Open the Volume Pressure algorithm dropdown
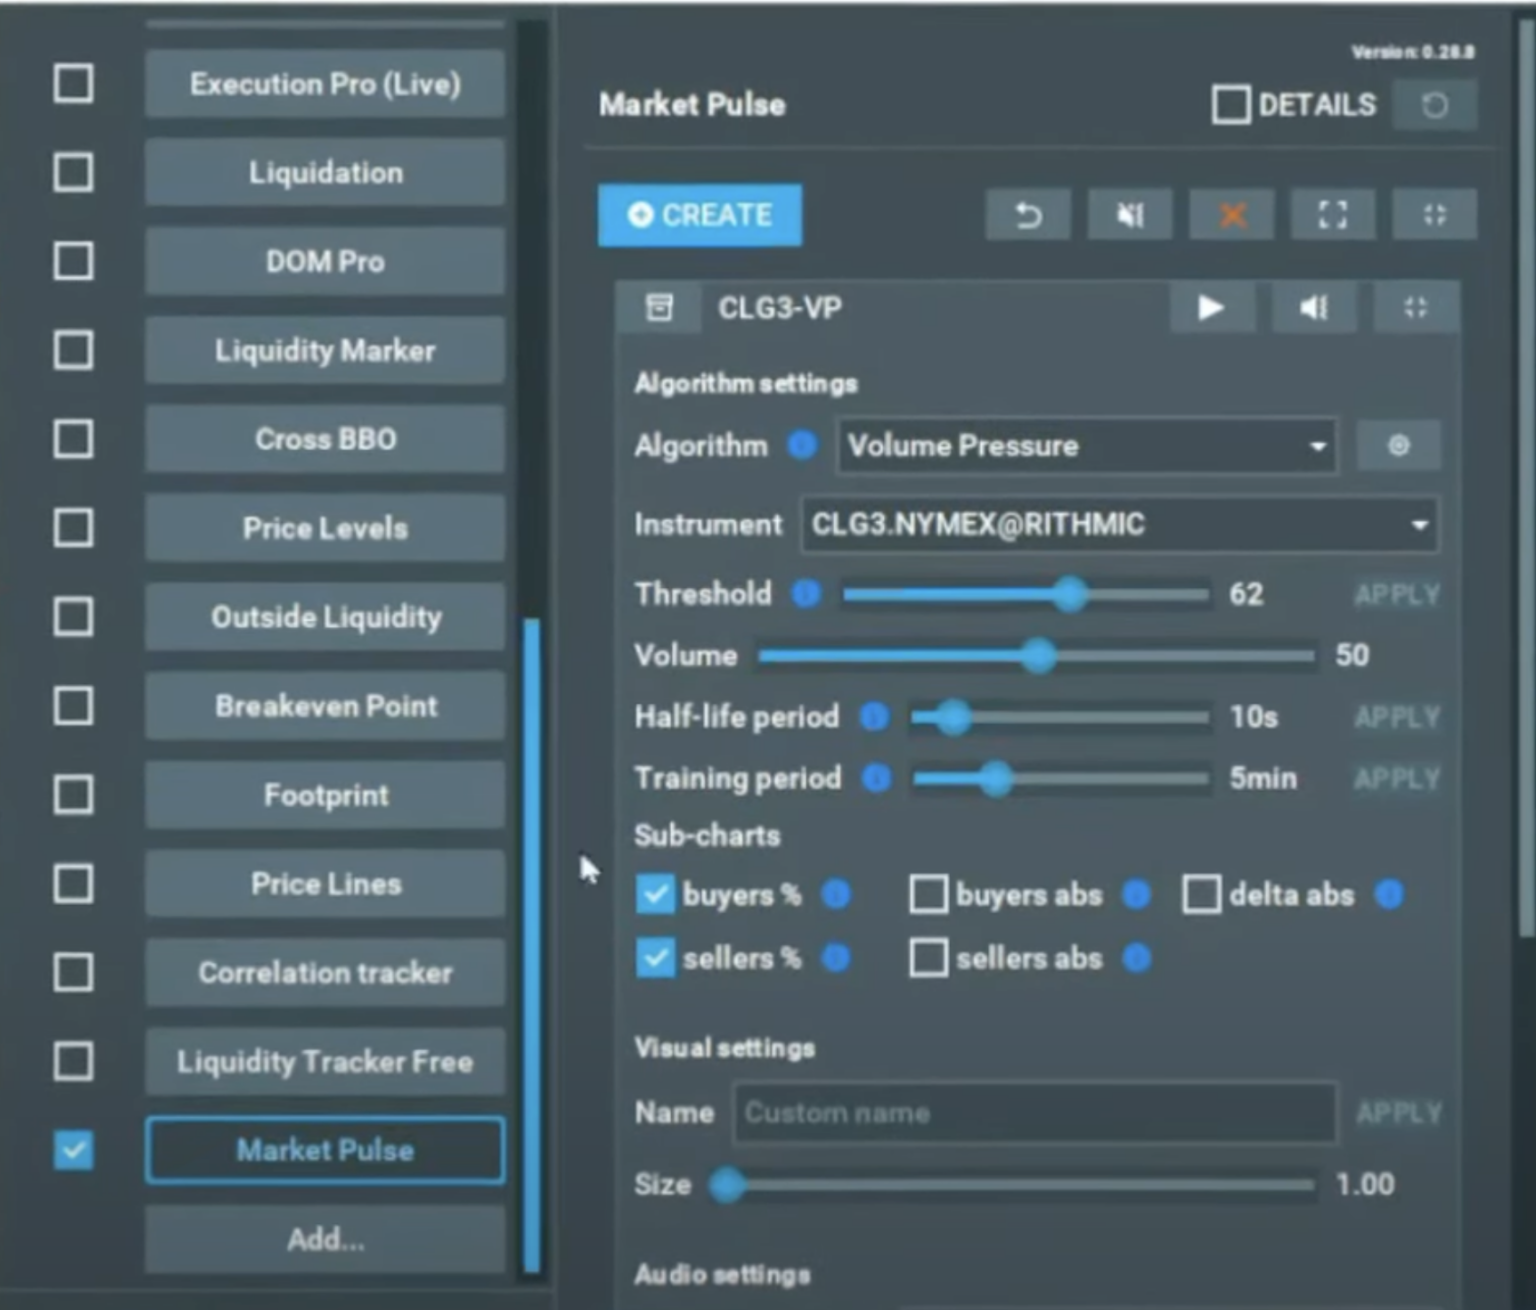 point(1087,446)
